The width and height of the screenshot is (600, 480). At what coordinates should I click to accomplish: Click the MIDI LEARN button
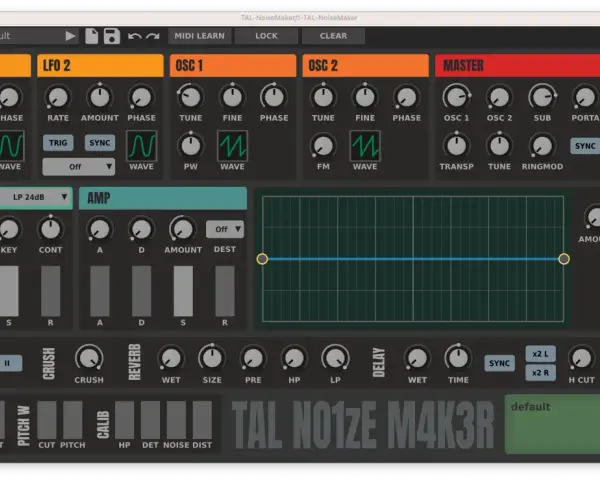(x=199, y=36)
